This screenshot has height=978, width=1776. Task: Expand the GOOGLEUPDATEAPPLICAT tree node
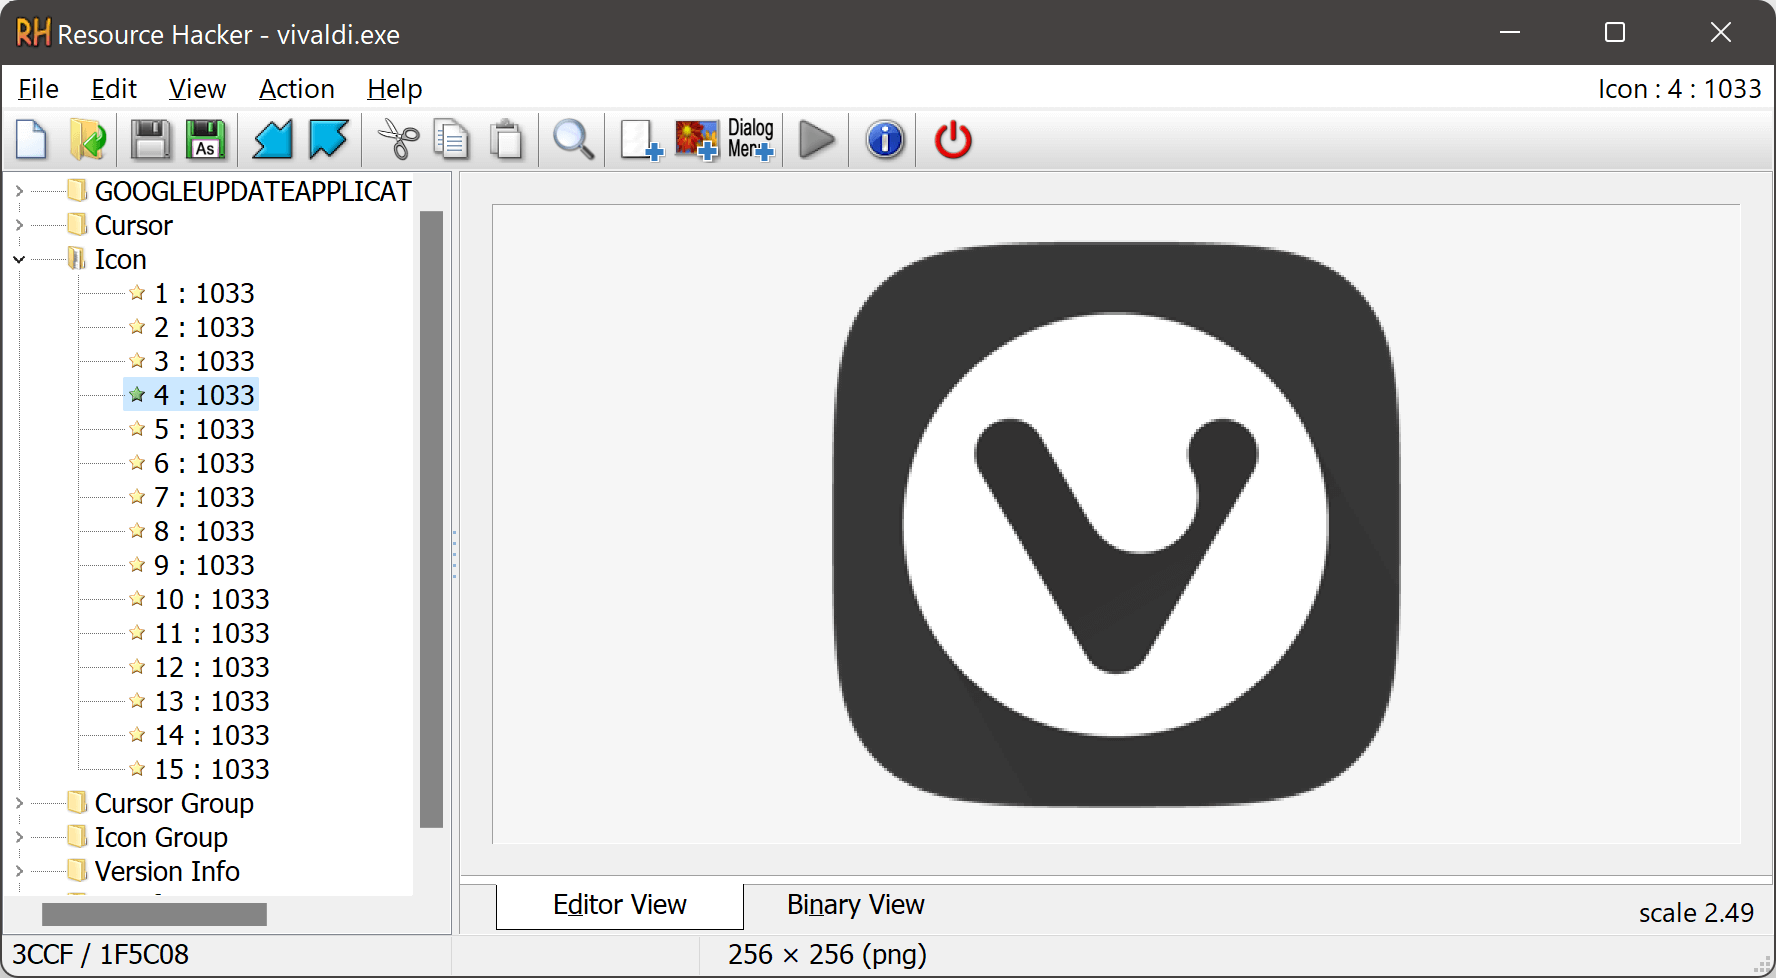[19, 191]
